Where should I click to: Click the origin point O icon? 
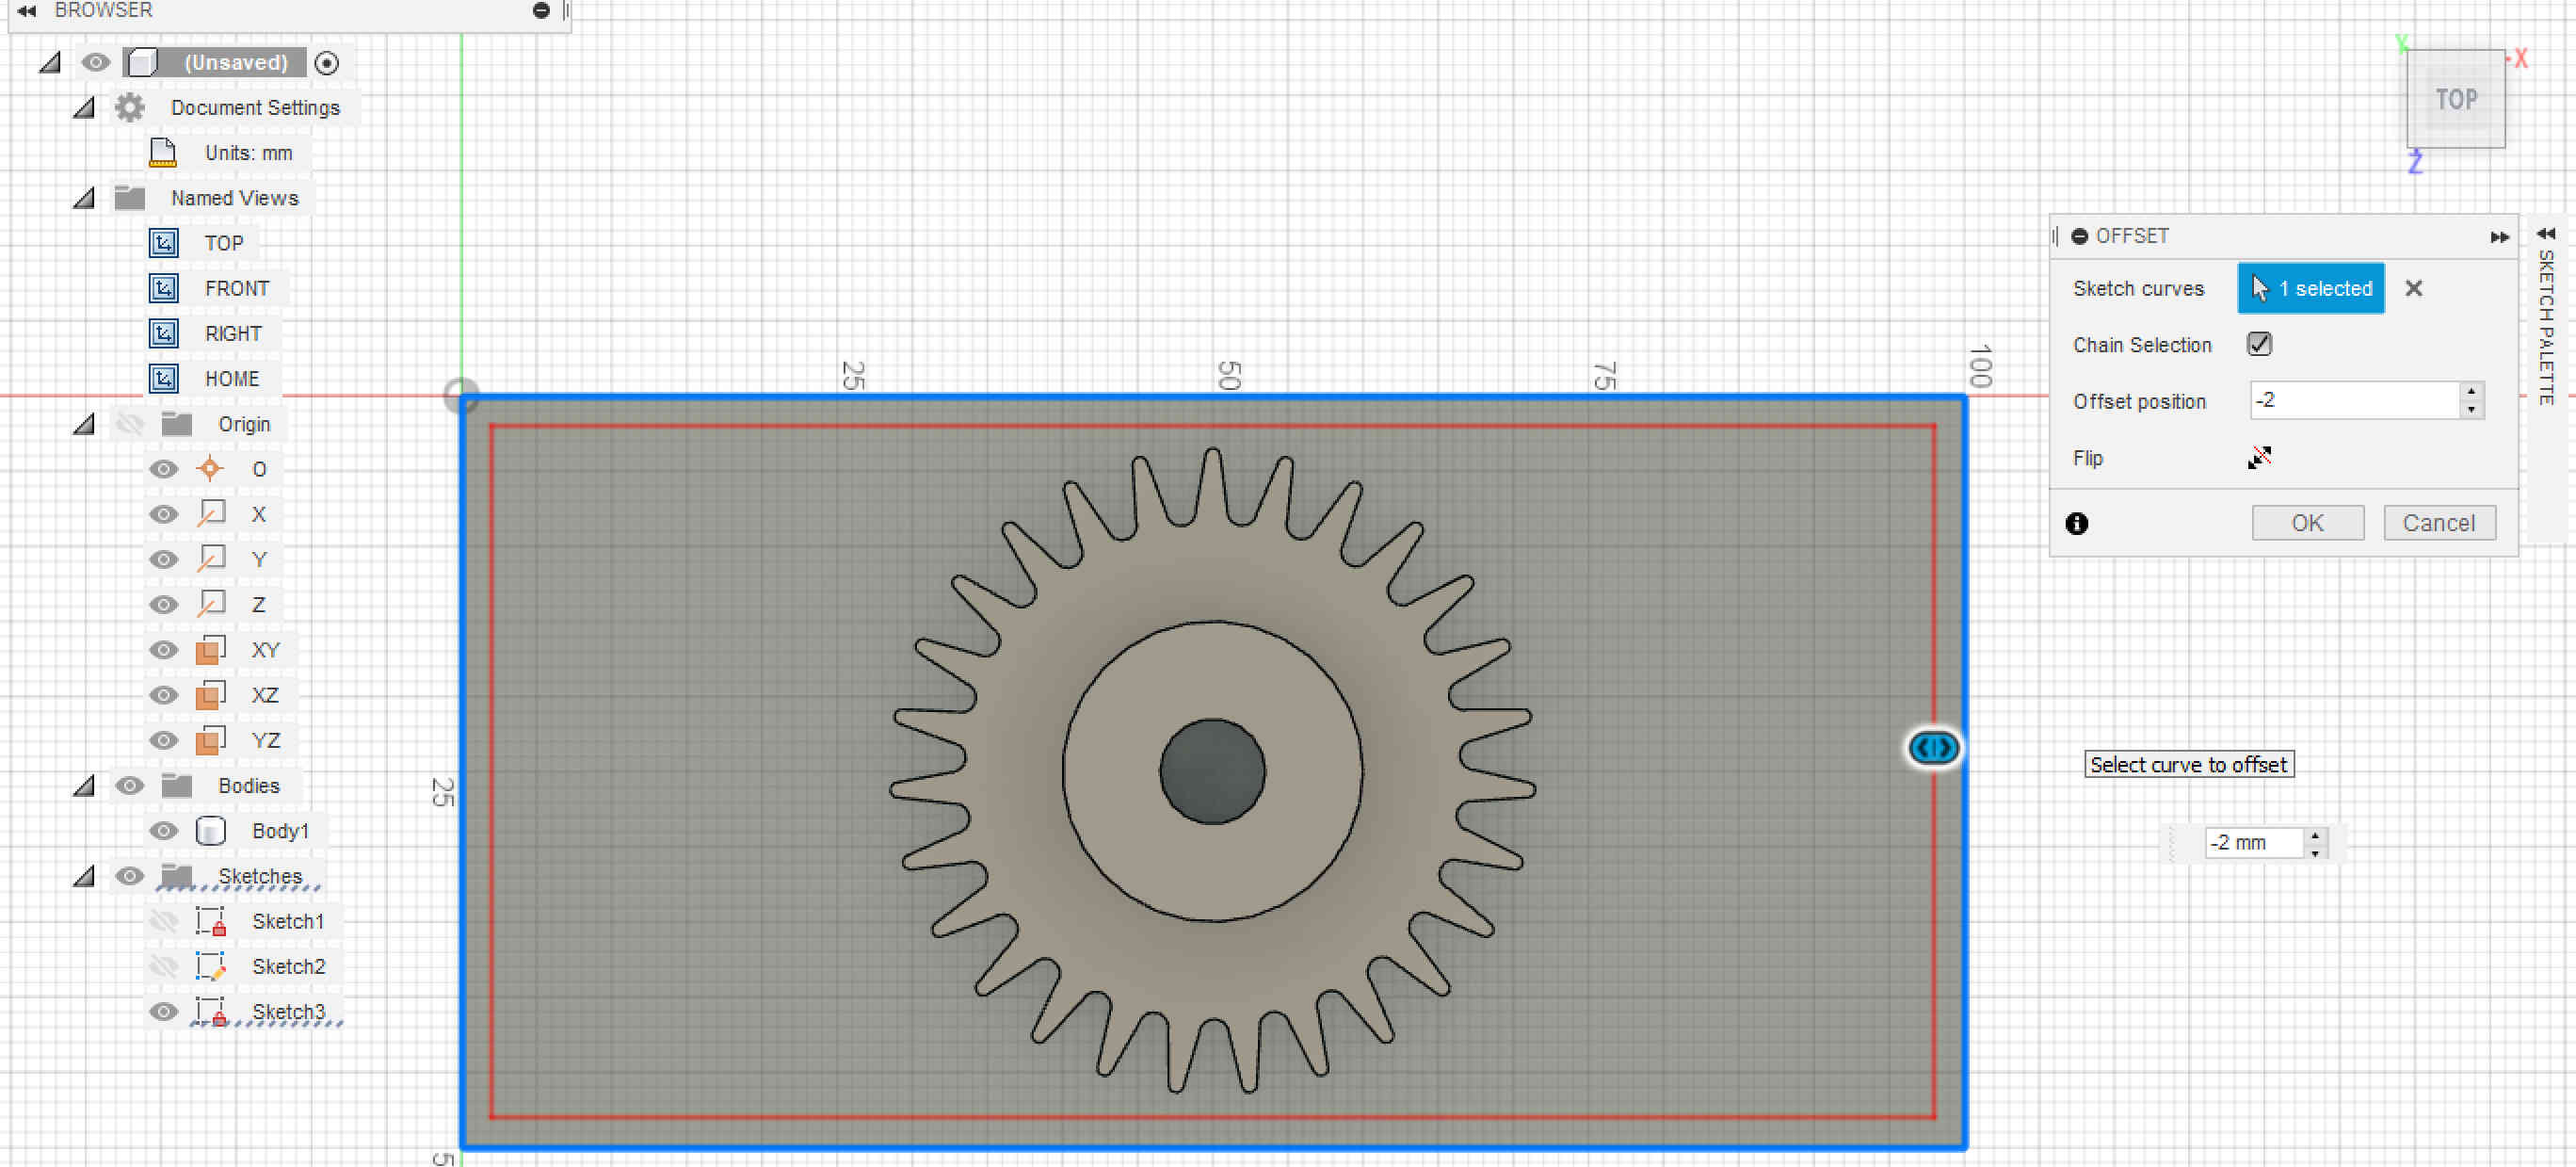210,468
